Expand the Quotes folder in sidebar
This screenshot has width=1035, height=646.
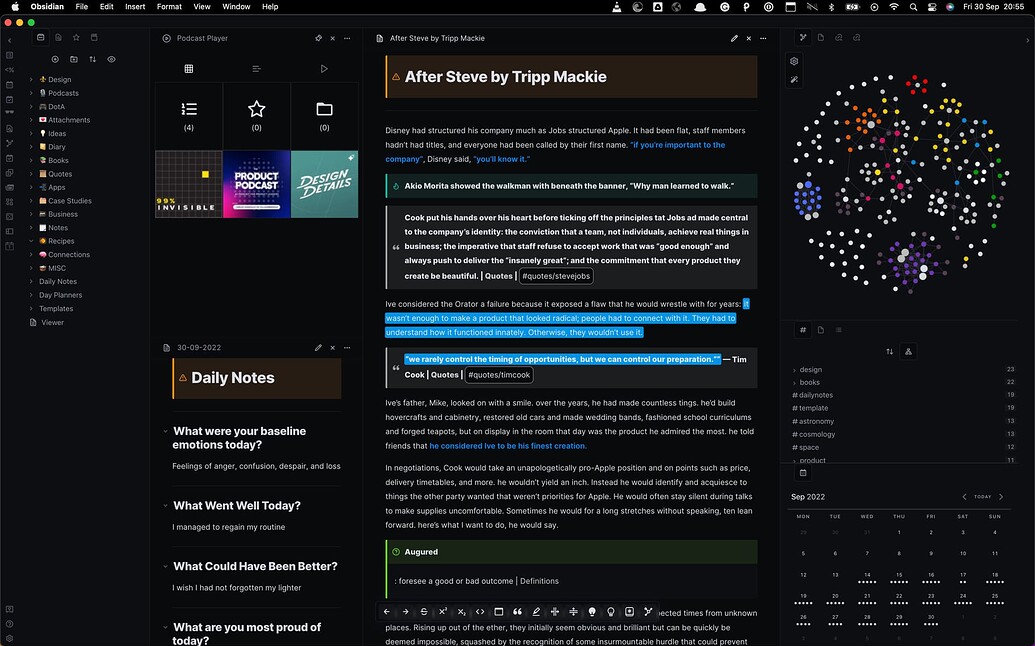pos(32,174)
